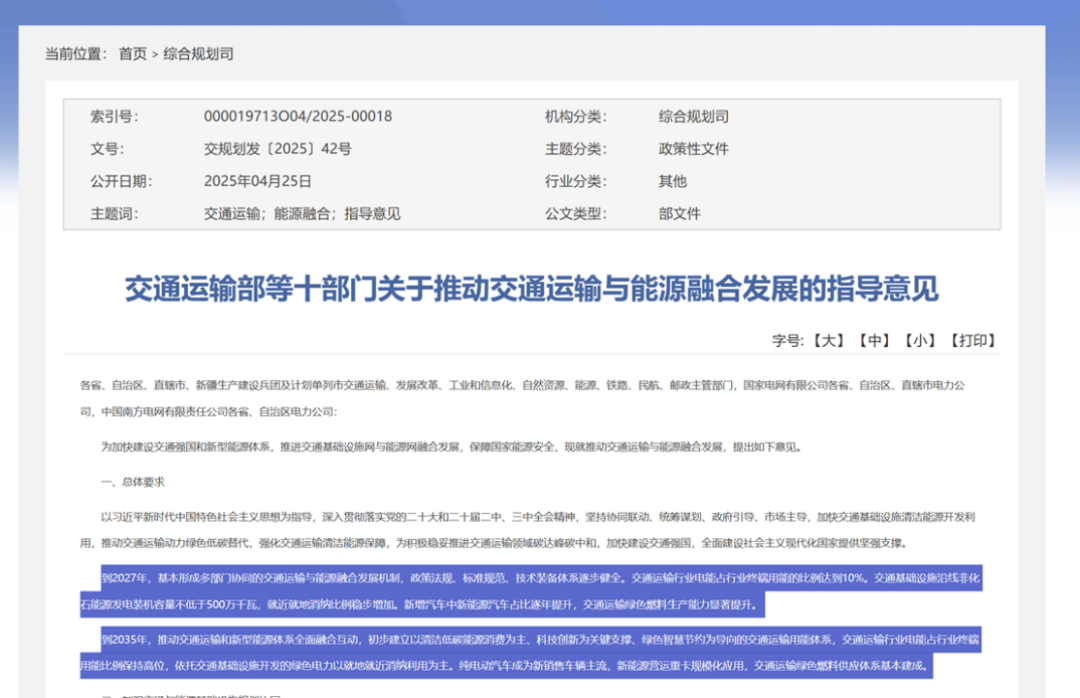Set font size to 小
The height and width of the screenshot is (698, 1080).
point(920,340)
